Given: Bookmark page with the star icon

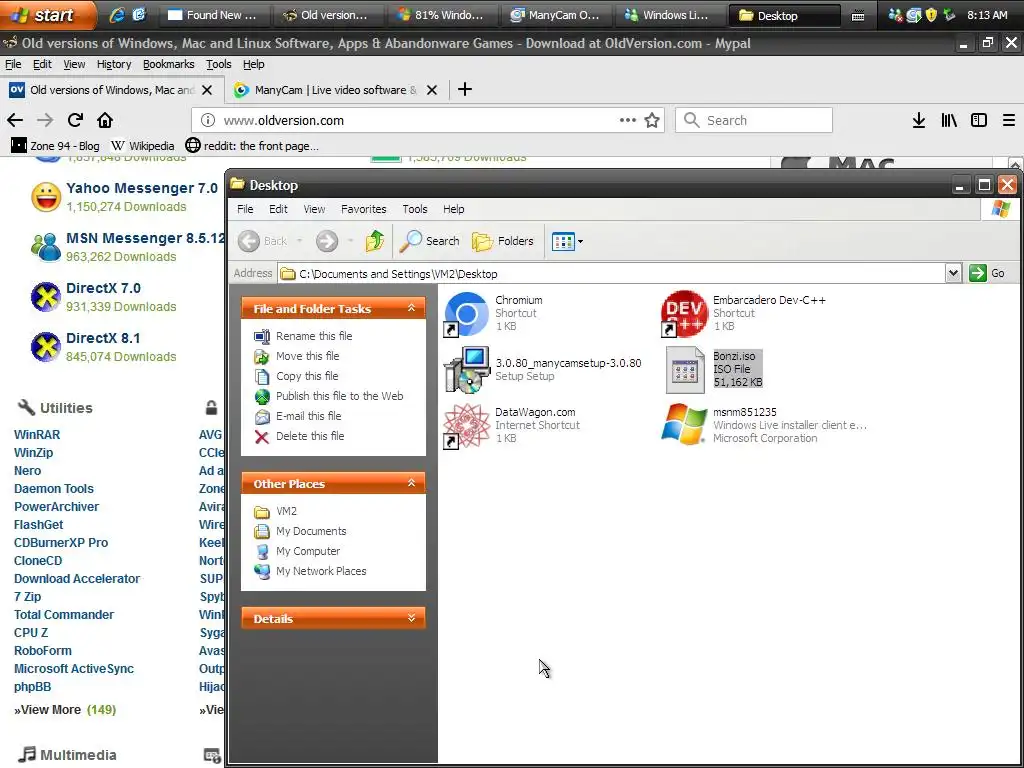Looking at the screenshot, I should tap(652, 120).
